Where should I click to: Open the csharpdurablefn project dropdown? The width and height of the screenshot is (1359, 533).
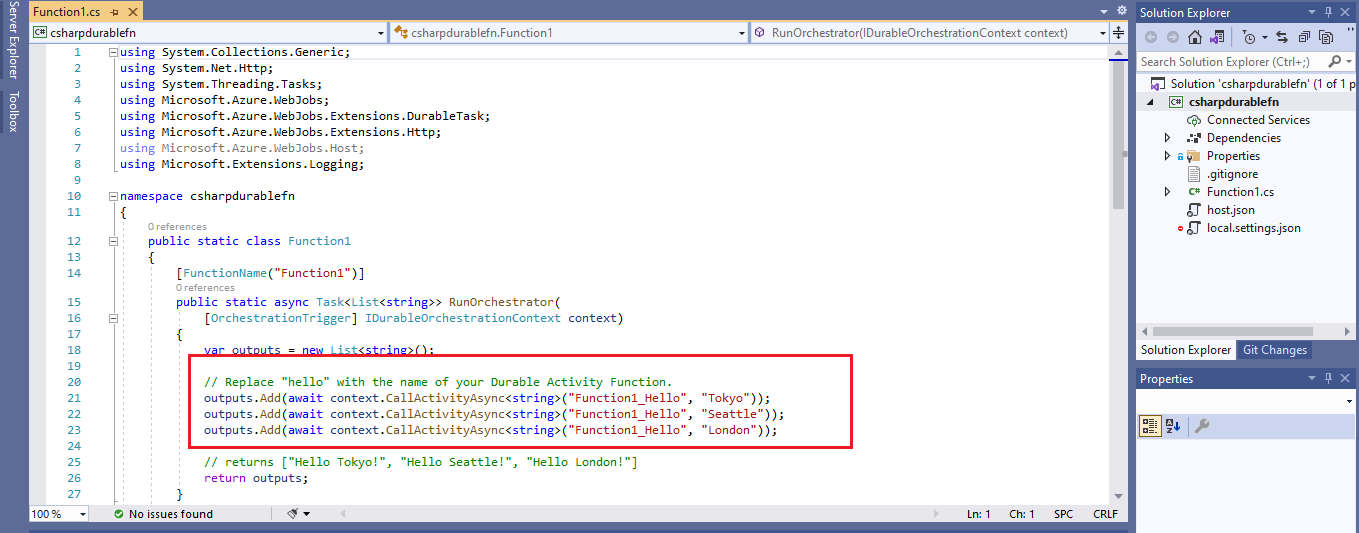379,32
